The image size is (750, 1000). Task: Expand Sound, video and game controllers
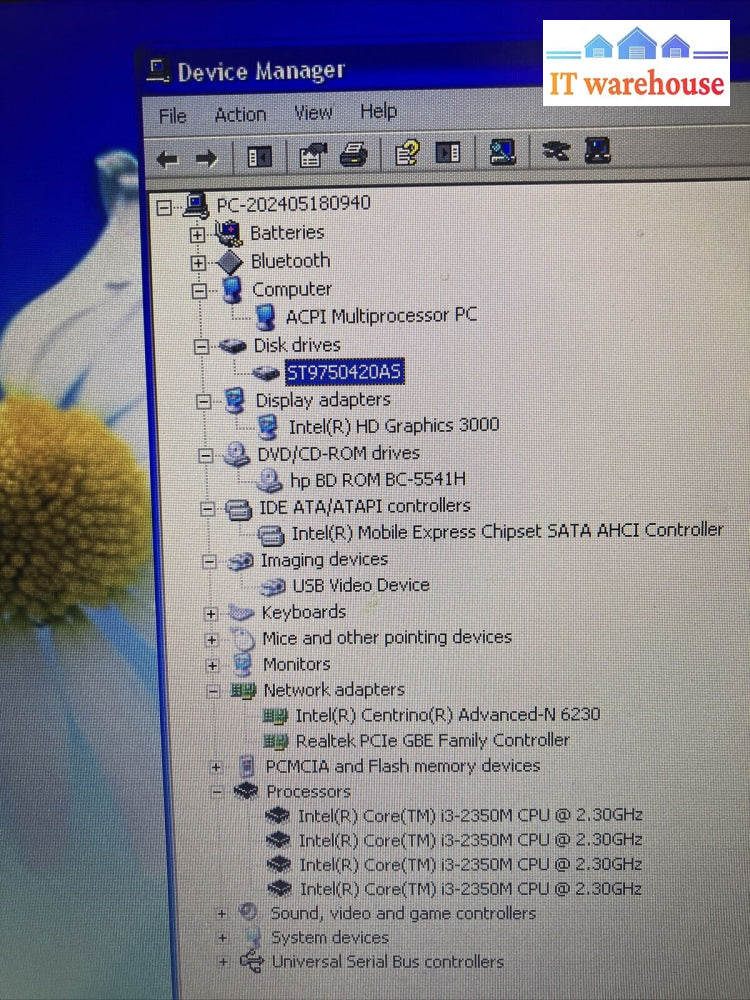pos(222,913)
